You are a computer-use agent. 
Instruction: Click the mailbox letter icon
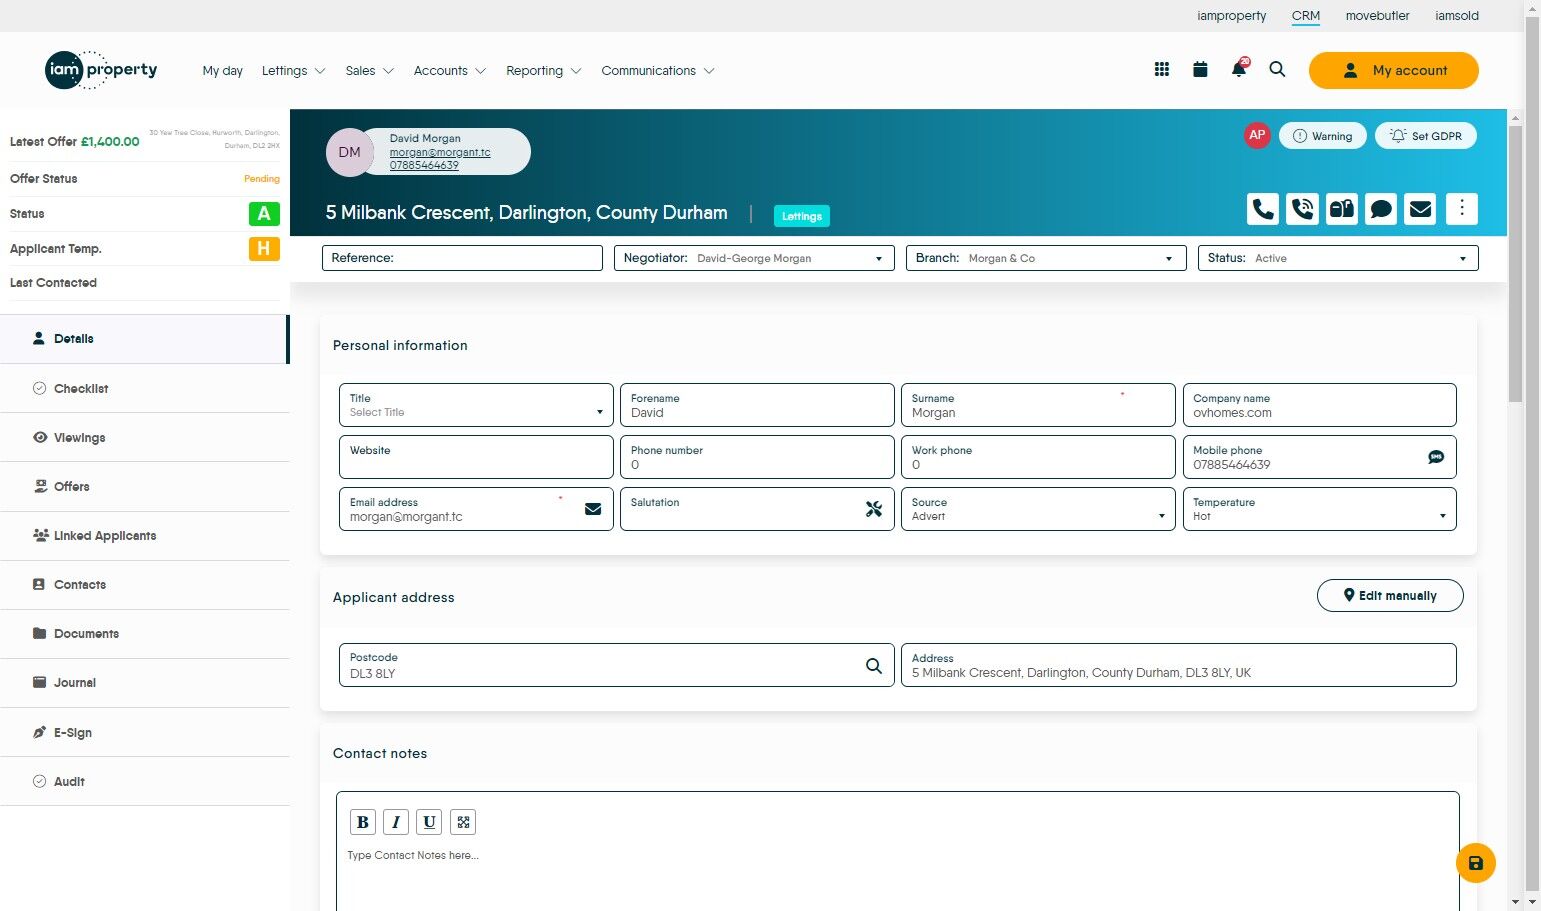click(1341, 209)
